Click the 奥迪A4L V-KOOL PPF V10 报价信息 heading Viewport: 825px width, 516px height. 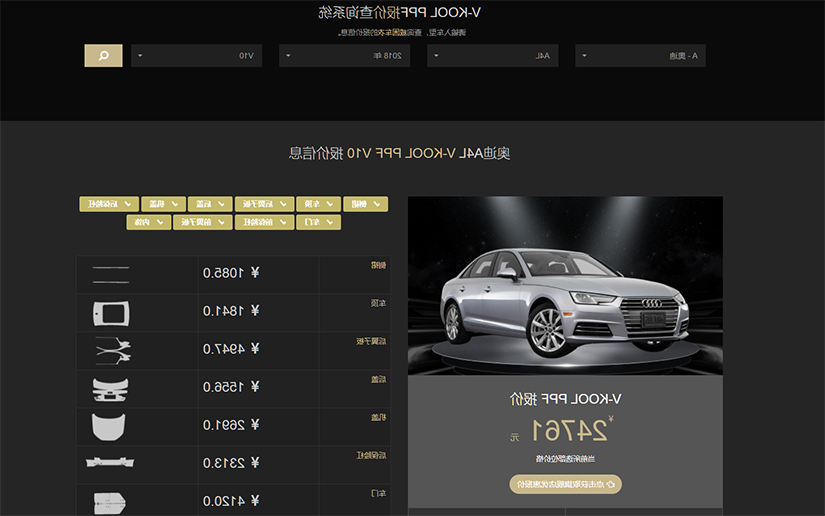point(399,153)
